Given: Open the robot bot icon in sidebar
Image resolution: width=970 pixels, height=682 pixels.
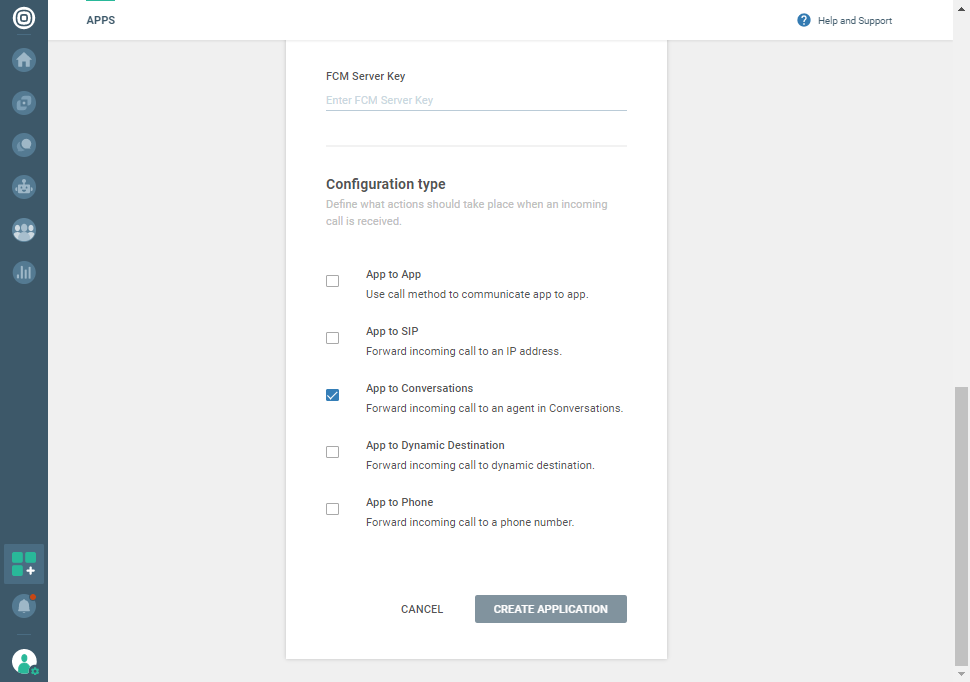Looking at the screenshot, I should click(24, 187).
